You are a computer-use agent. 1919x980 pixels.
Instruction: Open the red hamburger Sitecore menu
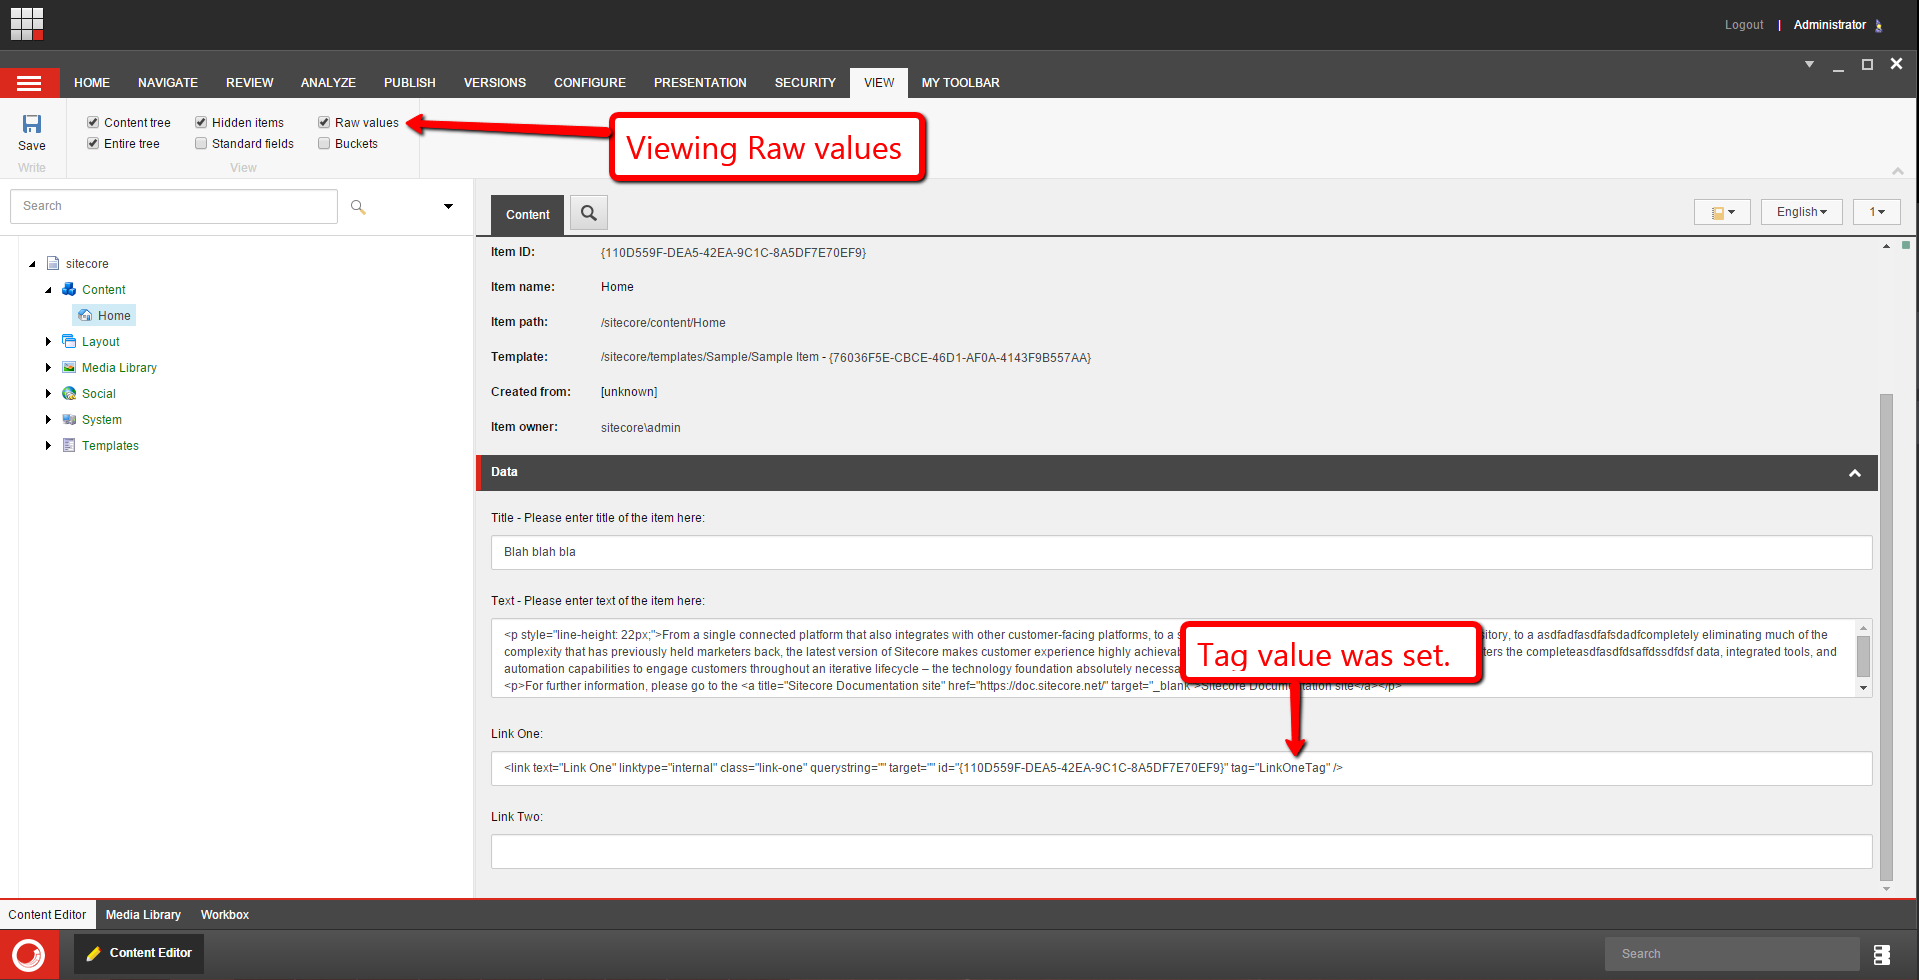coord(29,83)
